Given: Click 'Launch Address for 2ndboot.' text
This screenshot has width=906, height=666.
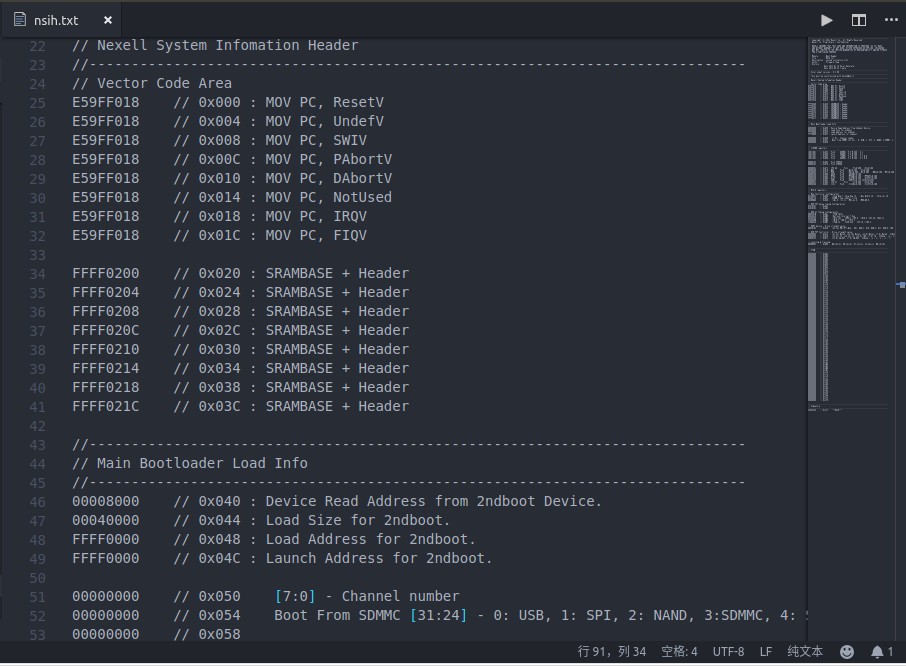Looking at the screenshot, I should click(379, 559).
